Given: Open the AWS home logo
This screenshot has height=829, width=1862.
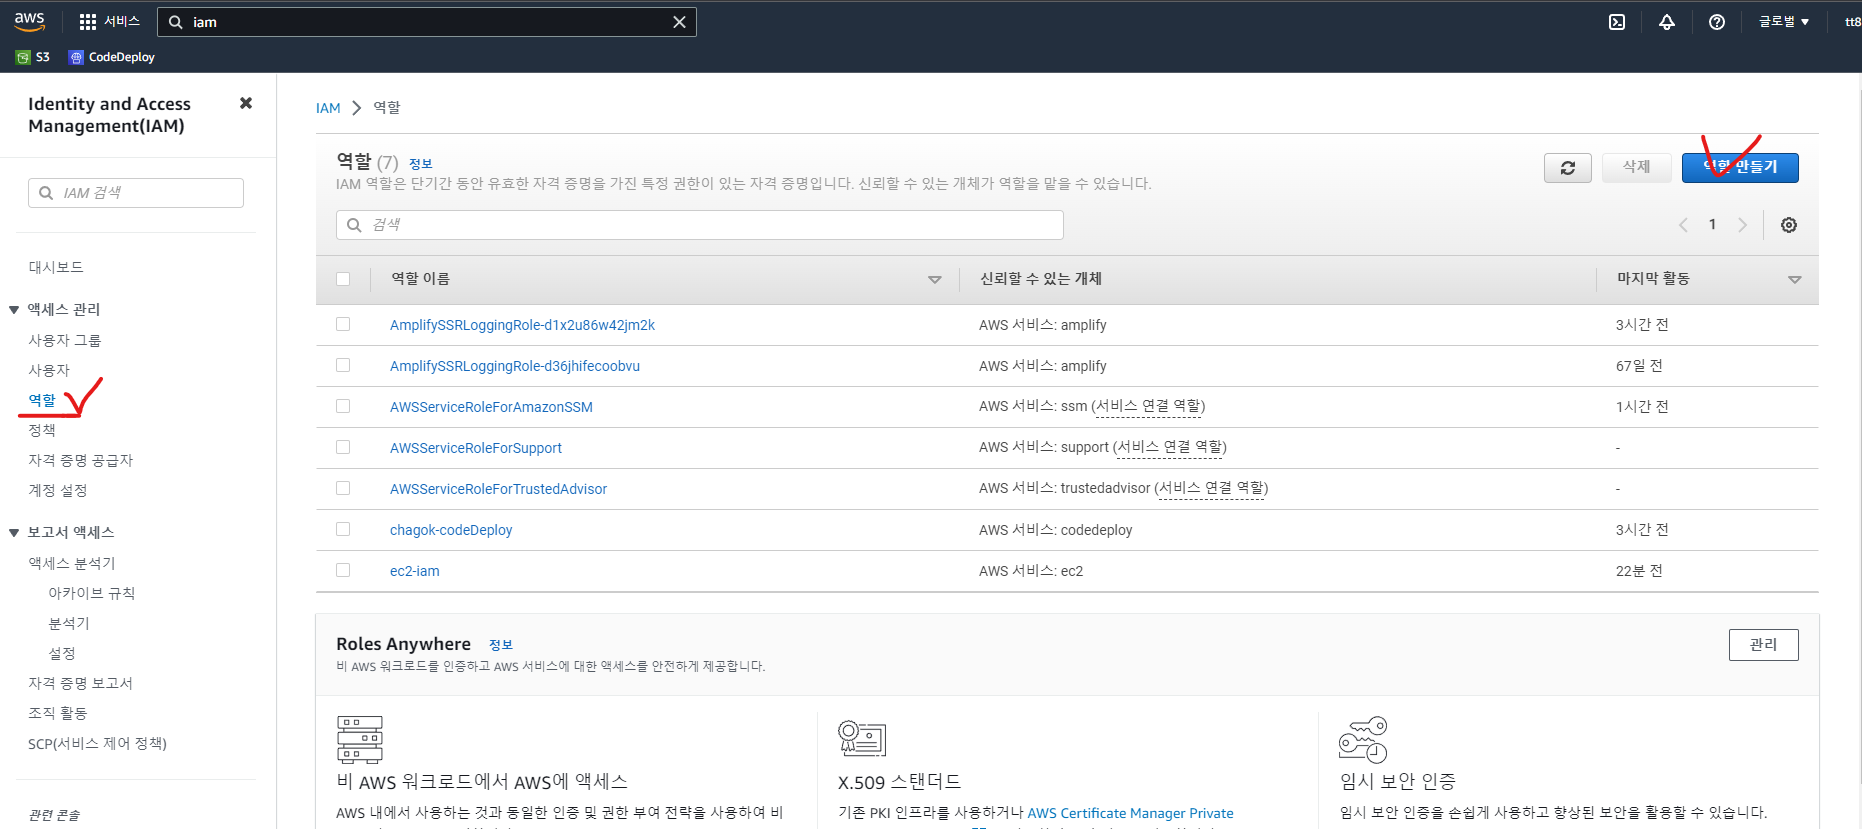Looking at the screenshot, I should pyautogui.click(x=30, y=21).
